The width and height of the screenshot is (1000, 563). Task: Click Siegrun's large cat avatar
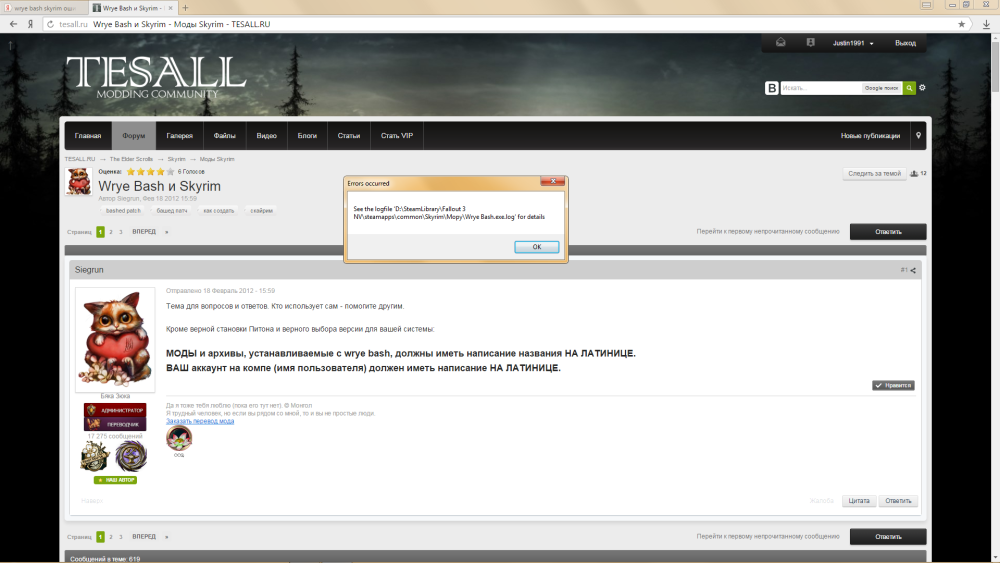[x=115, y=339]
